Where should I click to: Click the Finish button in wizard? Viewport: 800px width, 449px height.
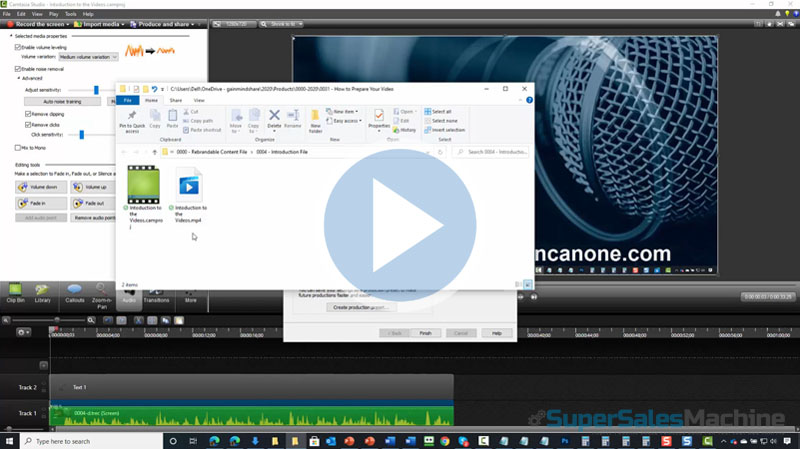click(x=425, y=332)
